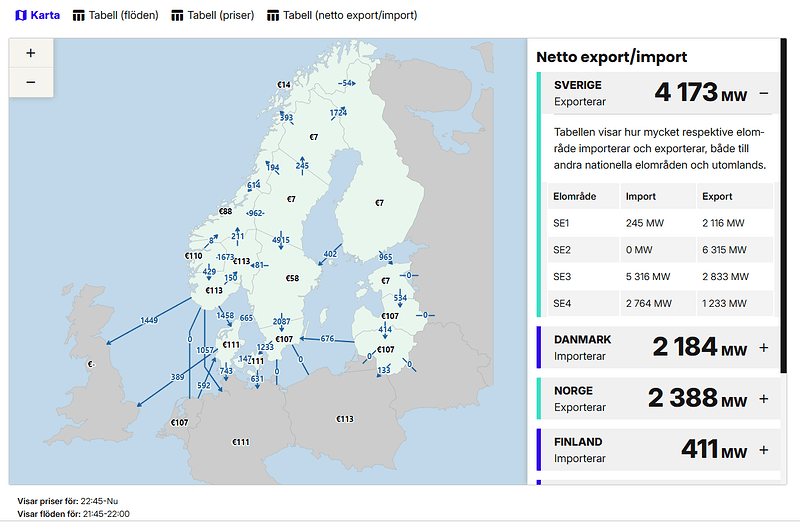The height and width of the screenshot is (522, 800).
Task: Click SE2 export value 6 315 MW
Action: point(724,250)
